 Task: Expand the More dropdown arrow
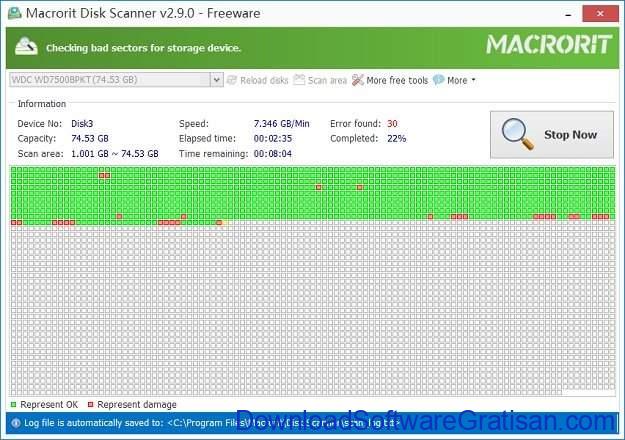[474, 80]
